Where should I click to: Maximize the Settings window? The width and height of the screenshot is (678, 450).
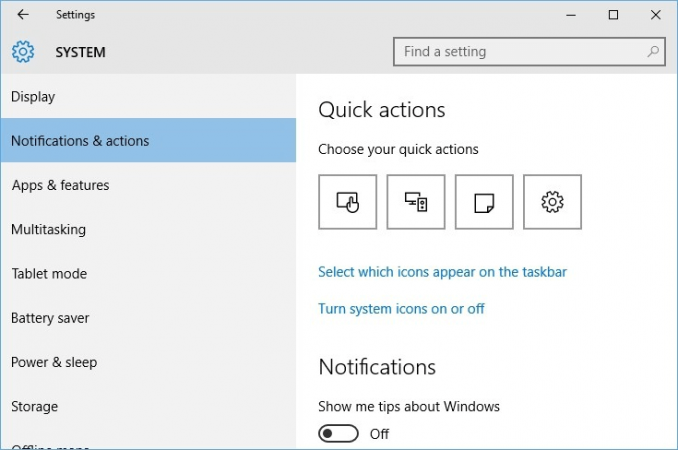point(613,15)
